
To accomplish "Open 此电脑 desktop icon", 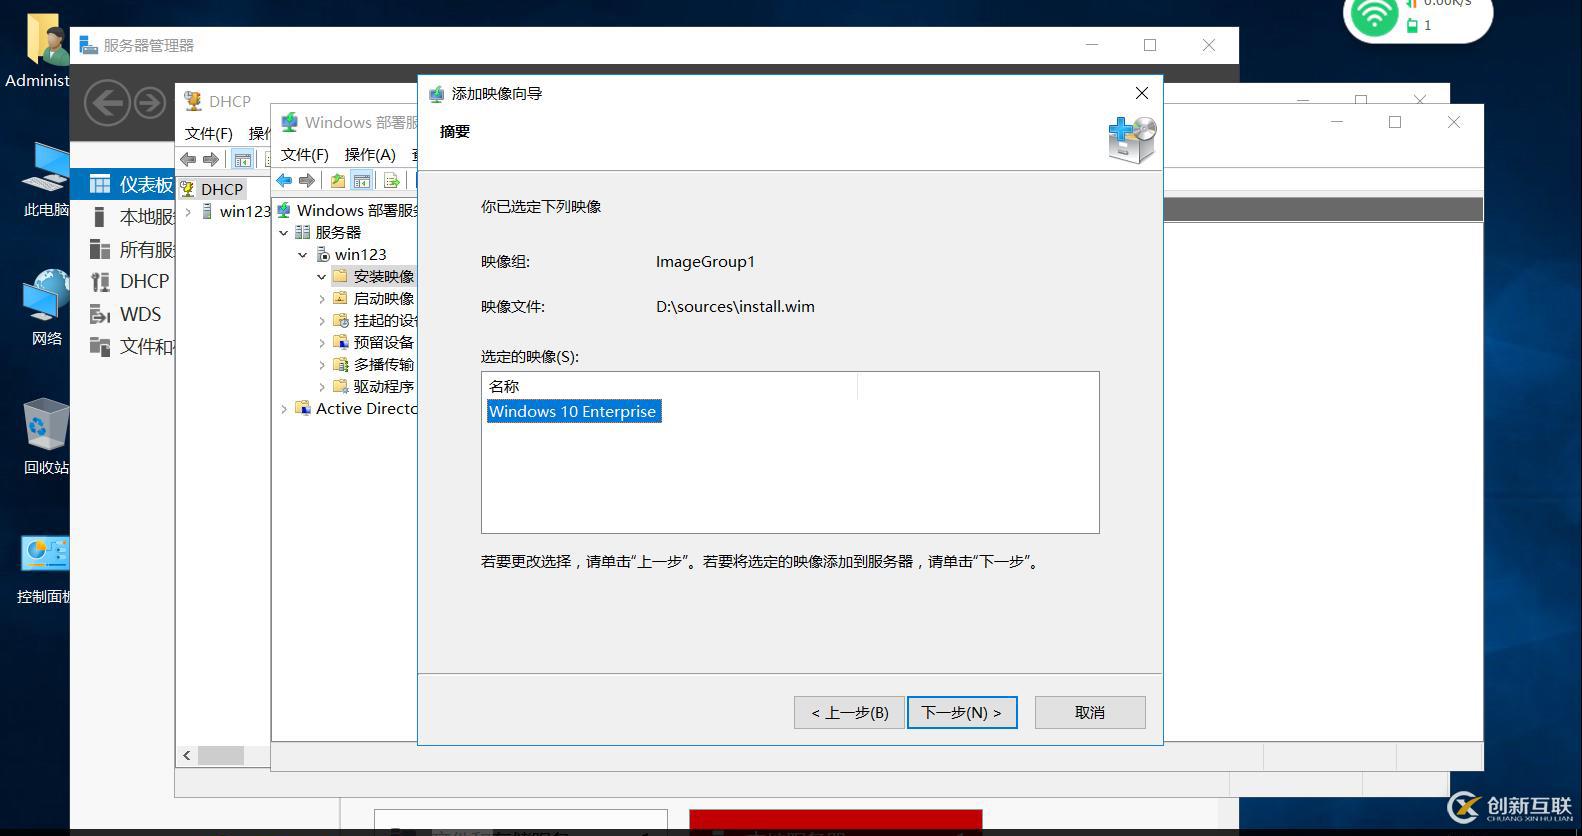I will coord(46,180).
